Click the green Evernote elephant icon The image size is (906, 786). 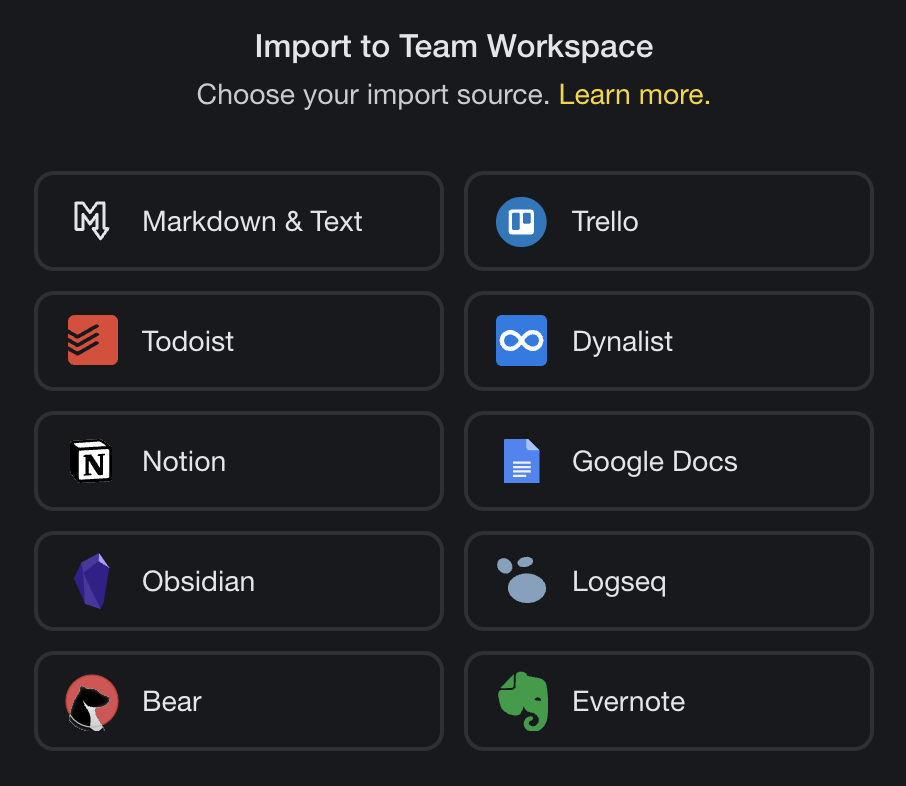point(522,701)
